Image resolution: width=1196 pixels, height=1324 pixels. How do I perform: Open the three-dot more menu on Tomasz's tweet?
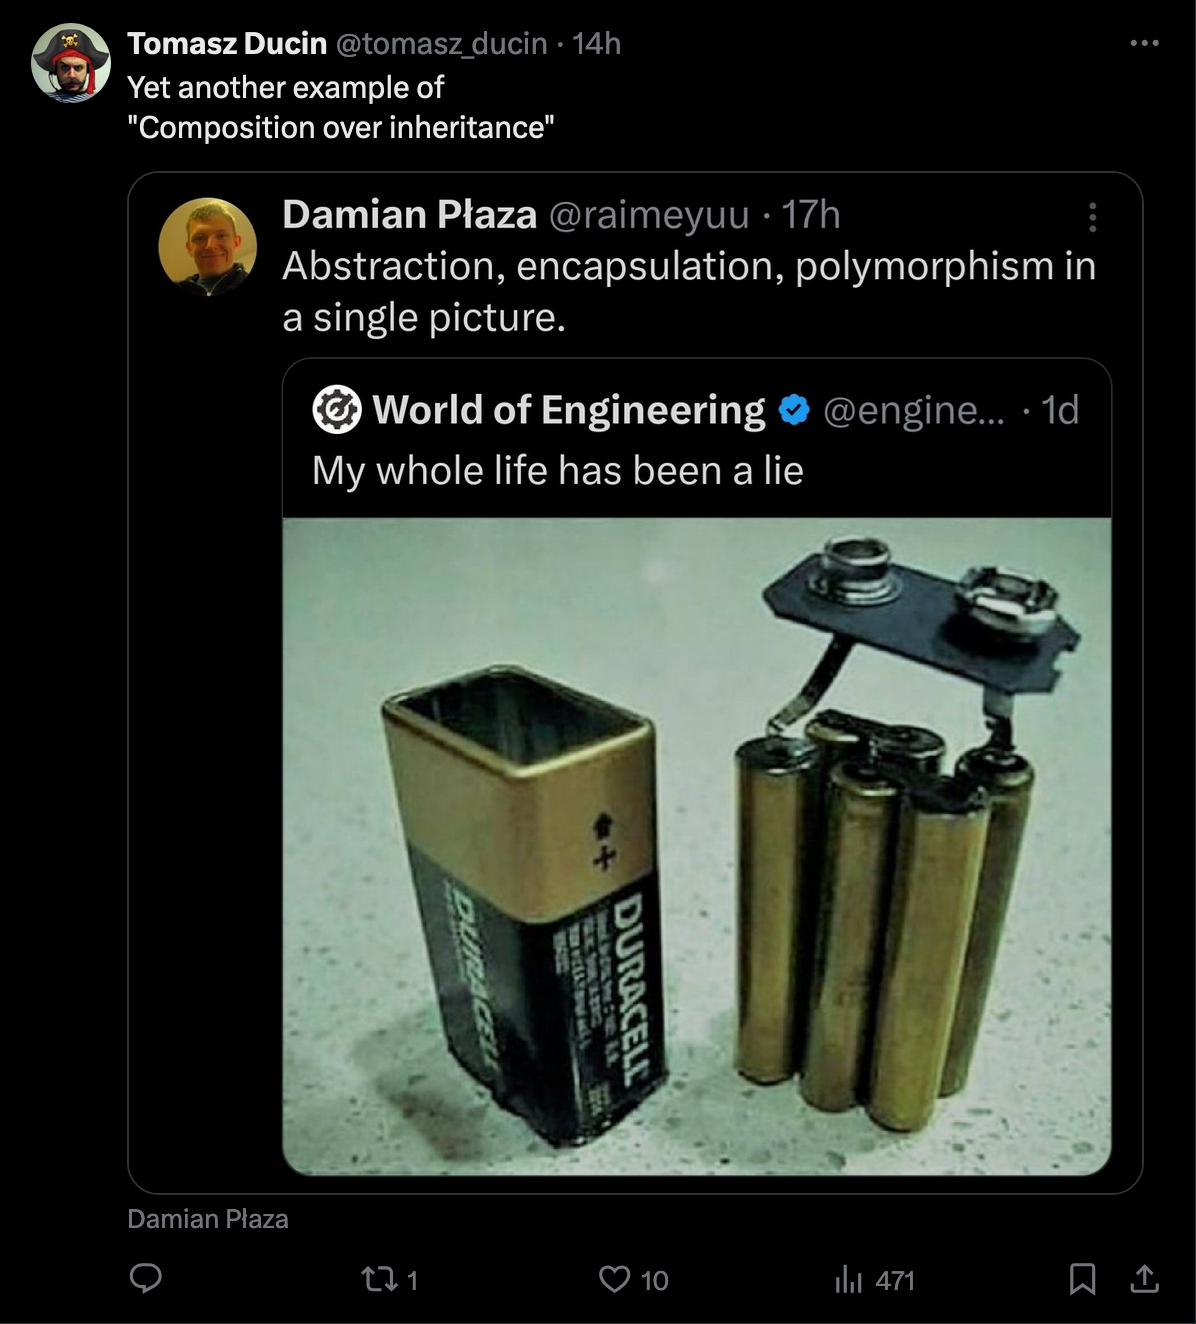(x=1144, y=44)
